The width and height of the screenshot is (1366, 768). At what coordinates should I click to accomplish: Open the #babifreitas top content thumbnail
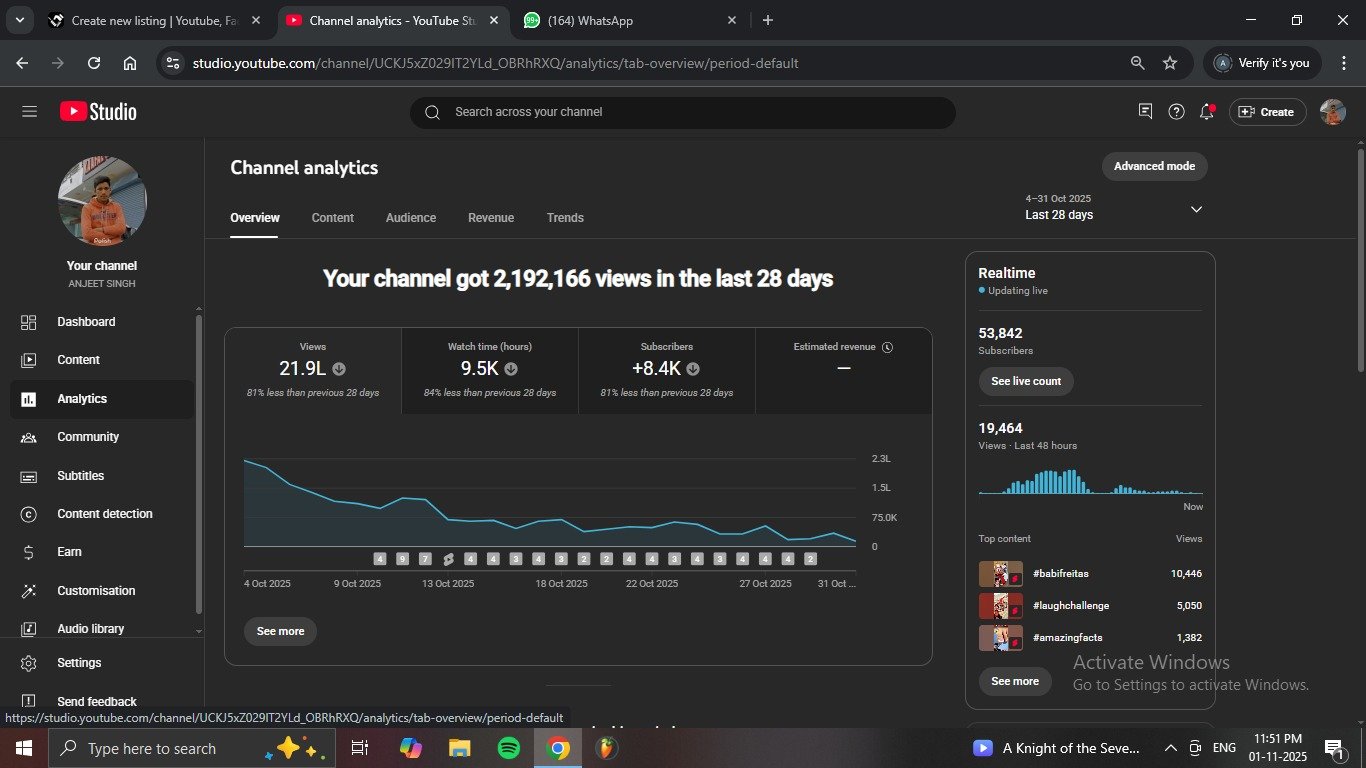[1000, 574]
